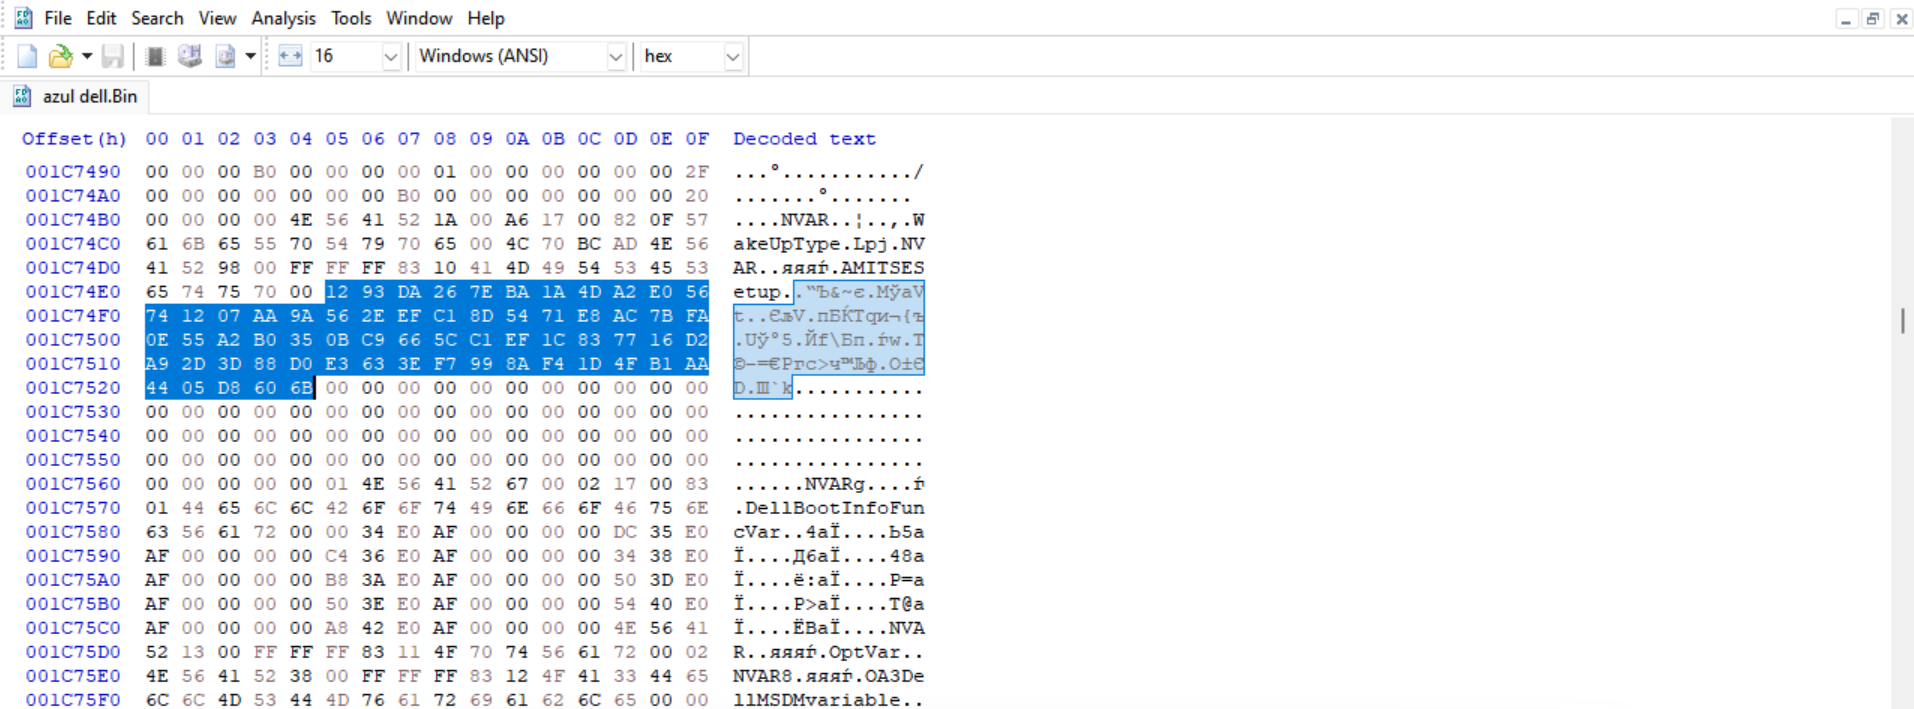Click the file icon on azul dell.Bin tab

[x=21, y=96]
